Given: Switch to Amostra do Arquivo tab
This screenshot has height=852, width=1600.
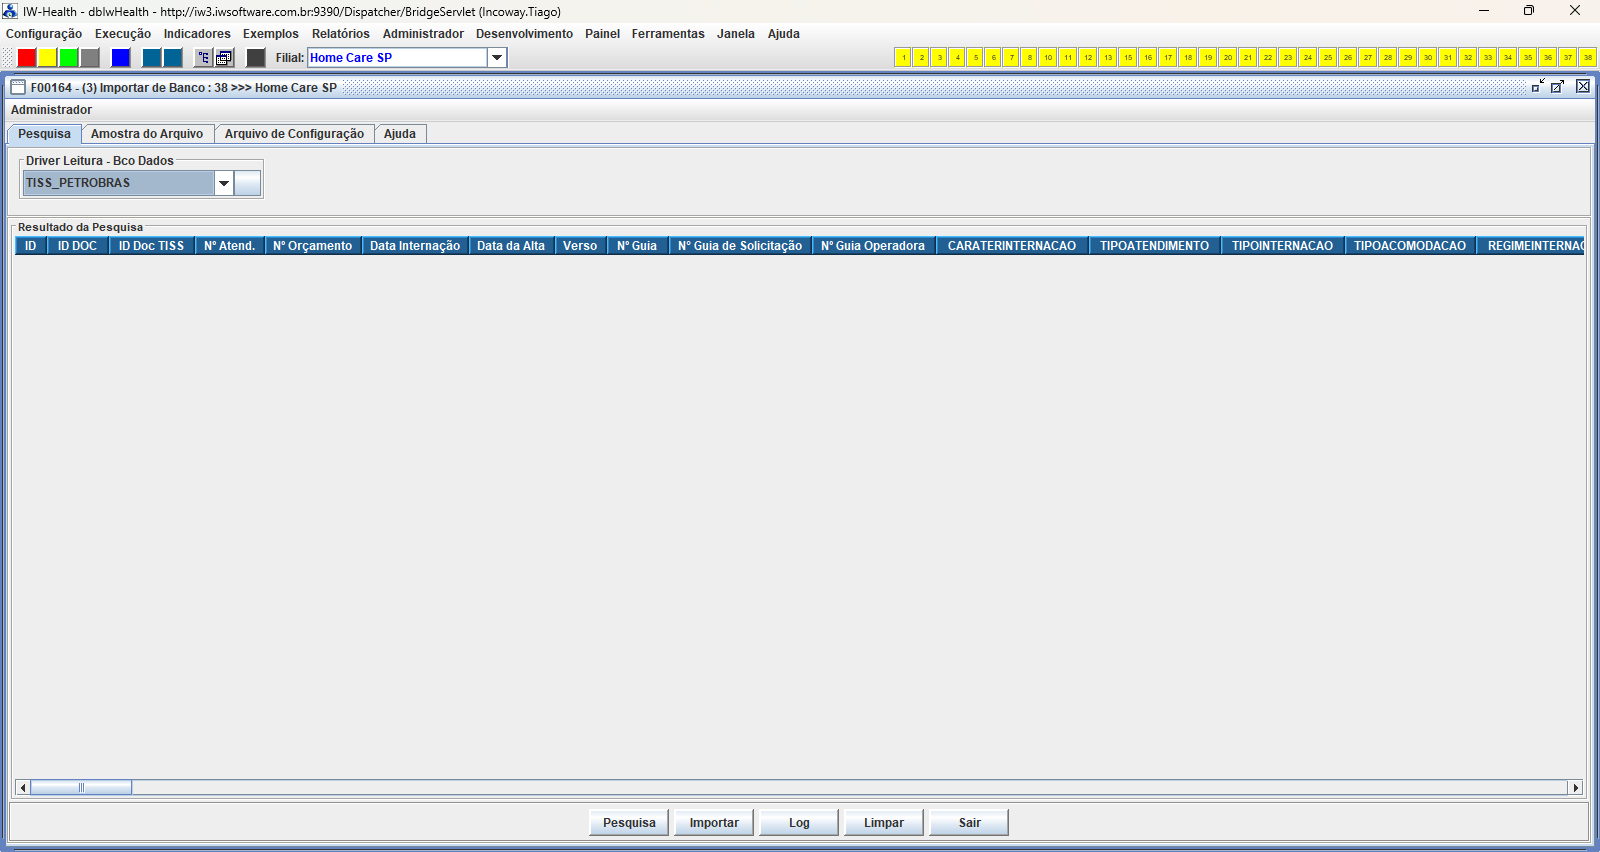Looking at the screenshot, I should tap(147, 134).
